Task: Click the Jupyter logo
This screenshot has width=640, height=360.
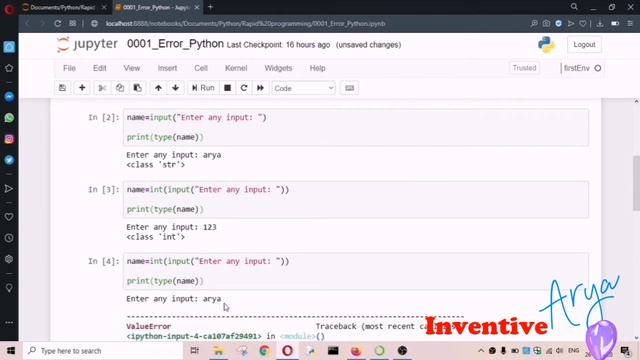Action: click(87, 44)
